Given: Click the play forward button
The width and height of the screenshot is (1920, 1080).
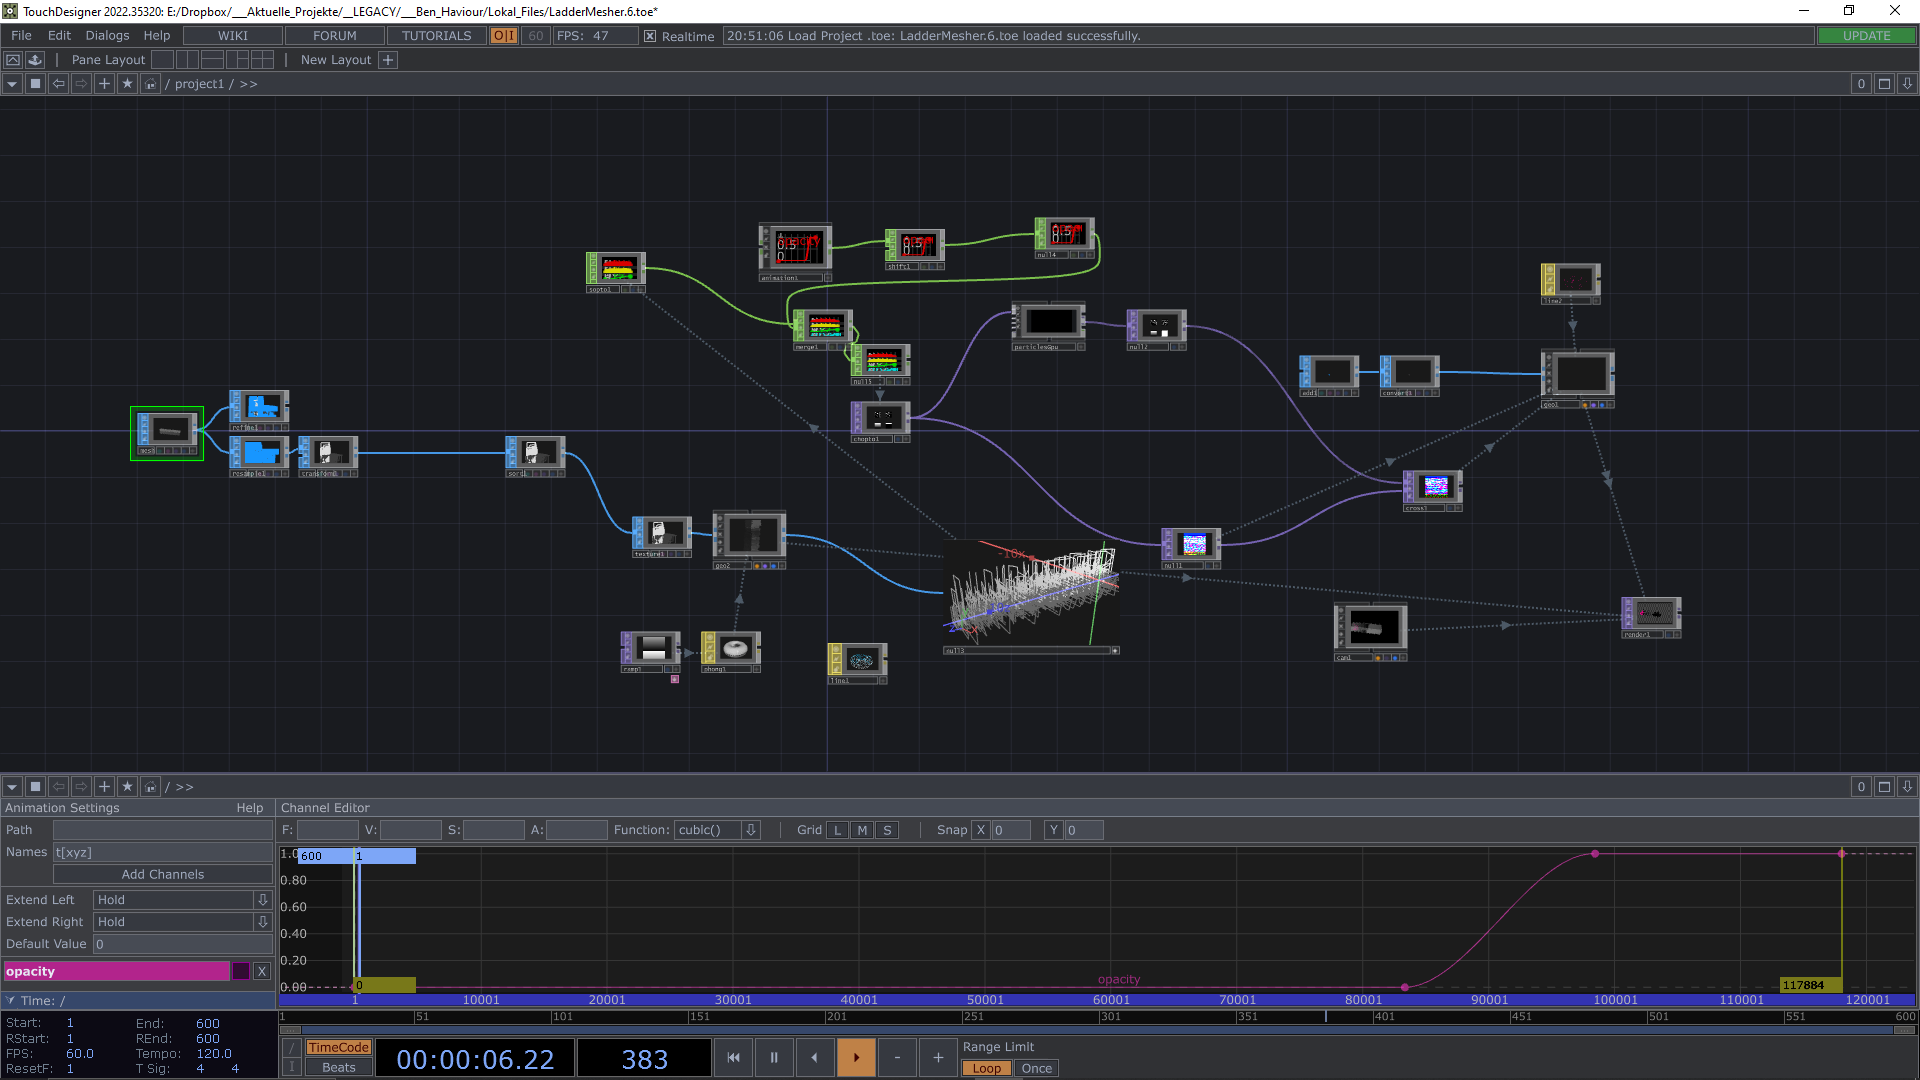Looking at the screenshot, I should 856,1057.
